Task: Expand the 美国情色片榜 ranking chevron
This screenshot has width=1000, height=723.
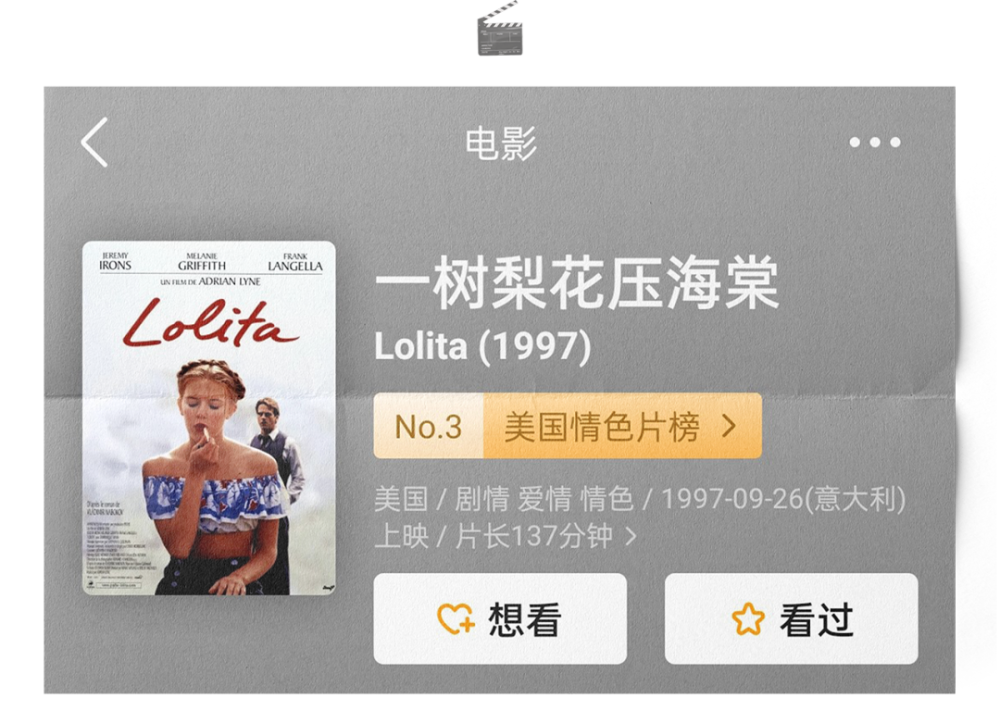Action: click(x=729, y=426)
